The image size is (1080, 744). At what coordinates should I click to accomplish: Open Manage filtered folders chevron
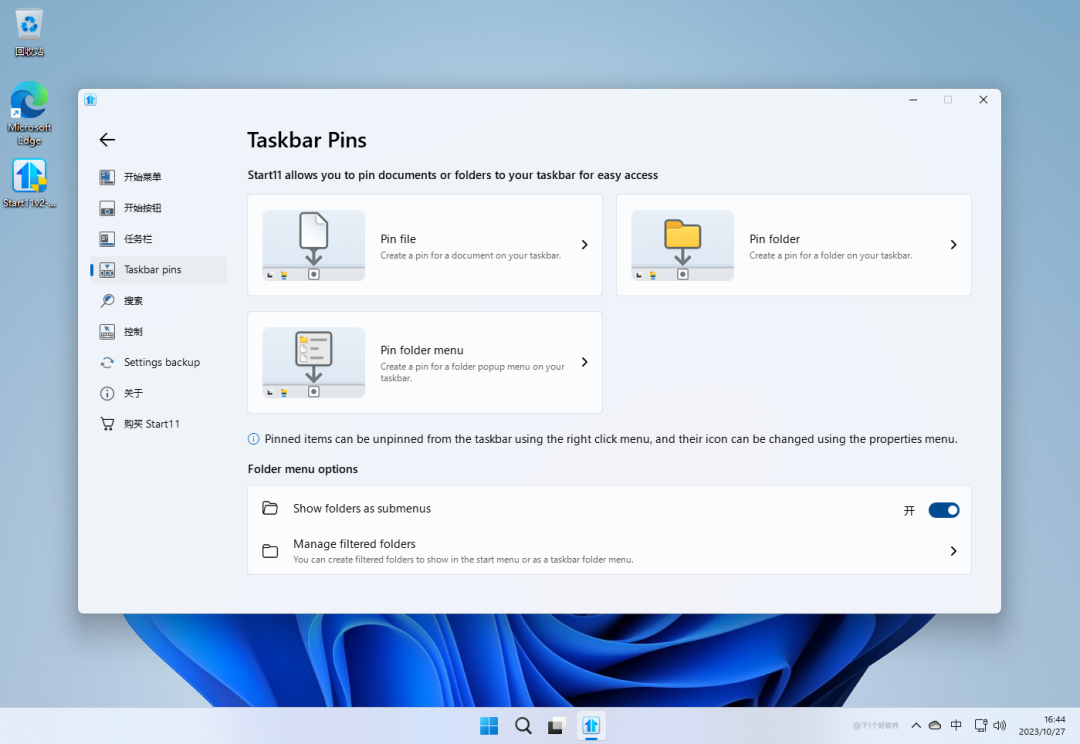pyautogui.click(x=953, y=551)
